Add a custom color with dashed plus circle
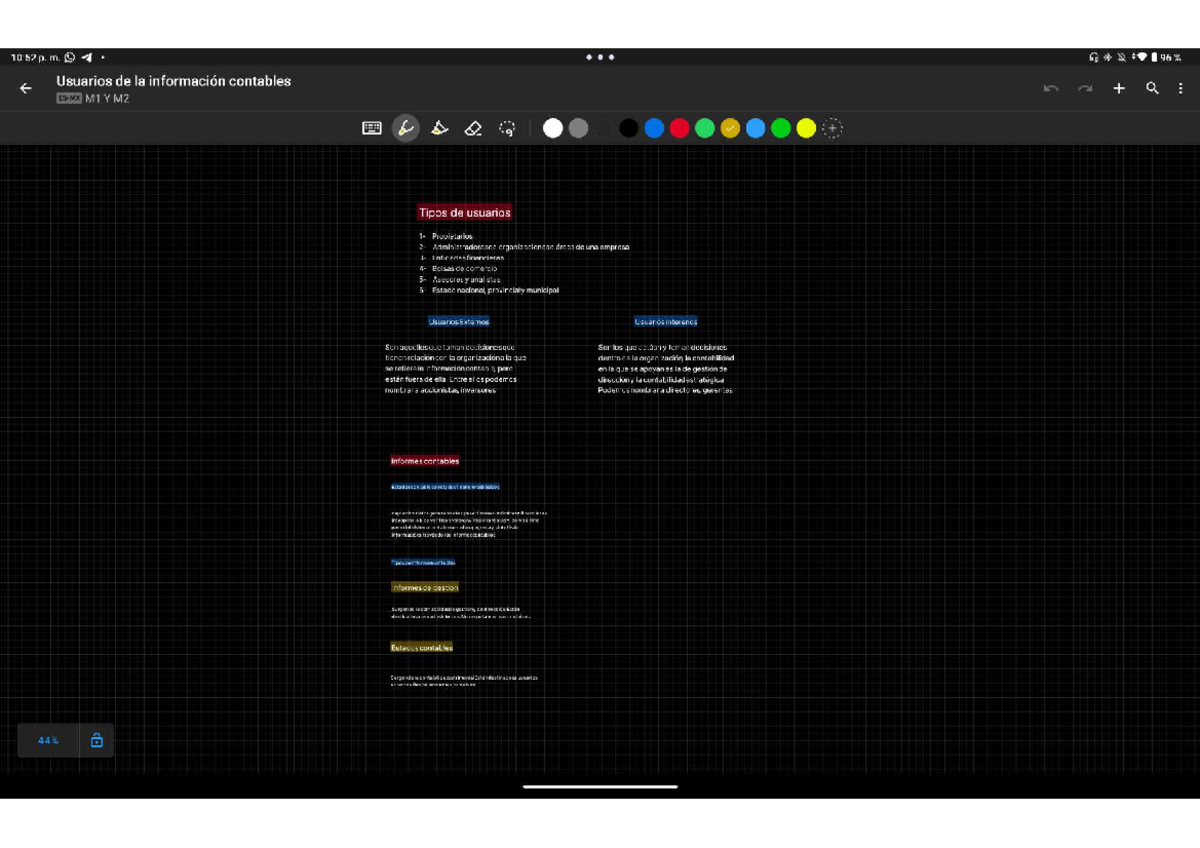Image resolution: width=1200 pixels, height=848 pixels. (x=832, y=128)
